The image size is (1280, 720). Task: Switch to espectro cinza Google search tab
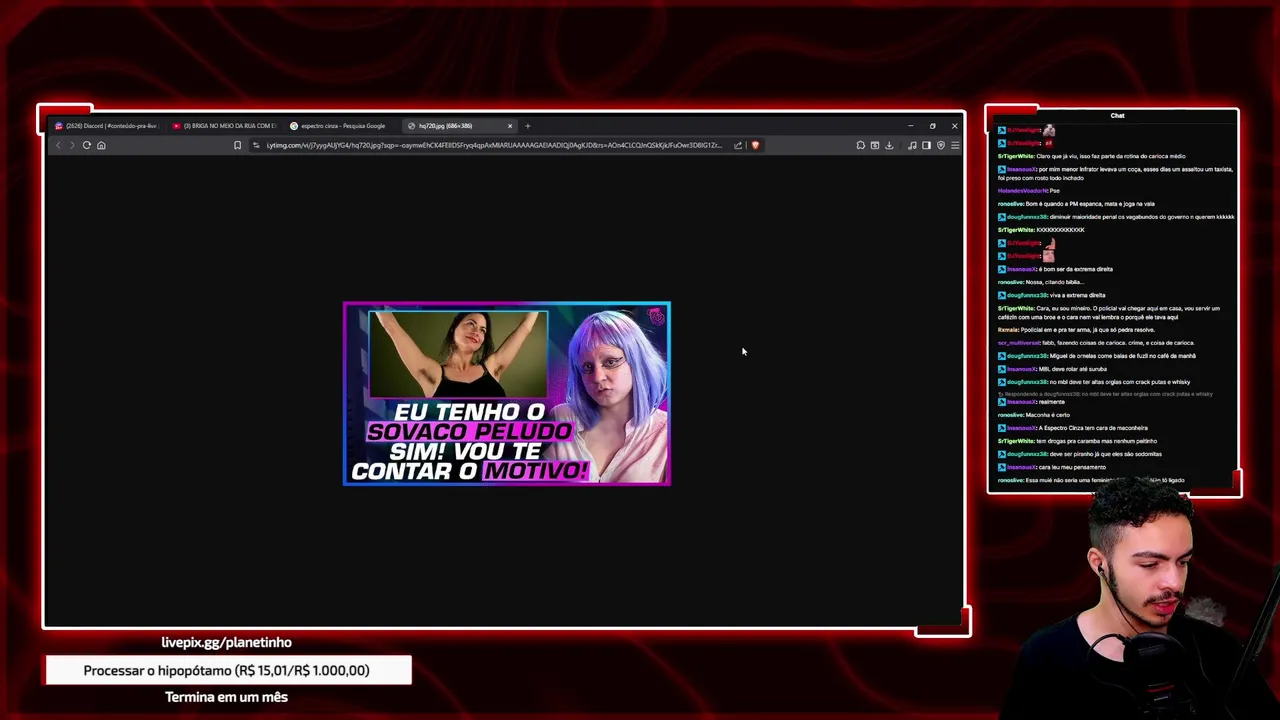point(341,126)
